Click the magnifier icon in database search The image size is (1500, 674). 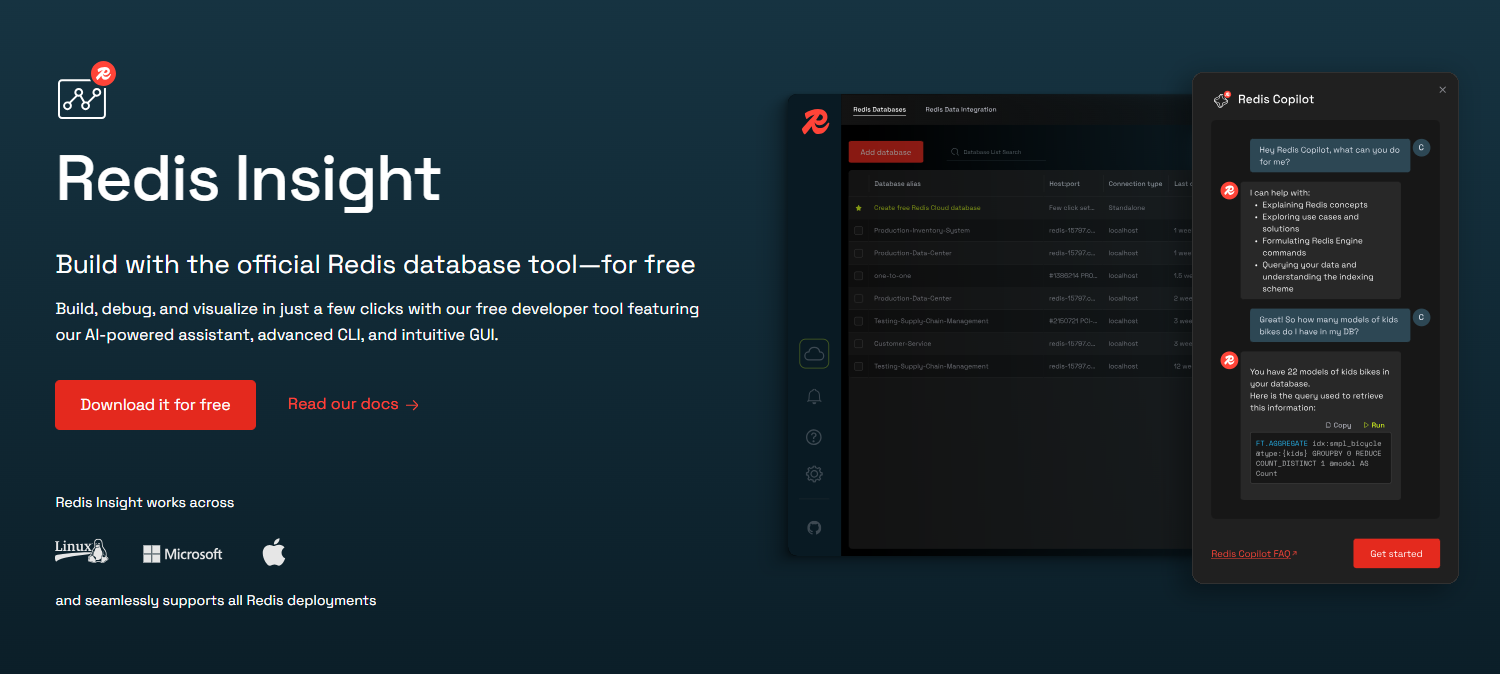955,152
